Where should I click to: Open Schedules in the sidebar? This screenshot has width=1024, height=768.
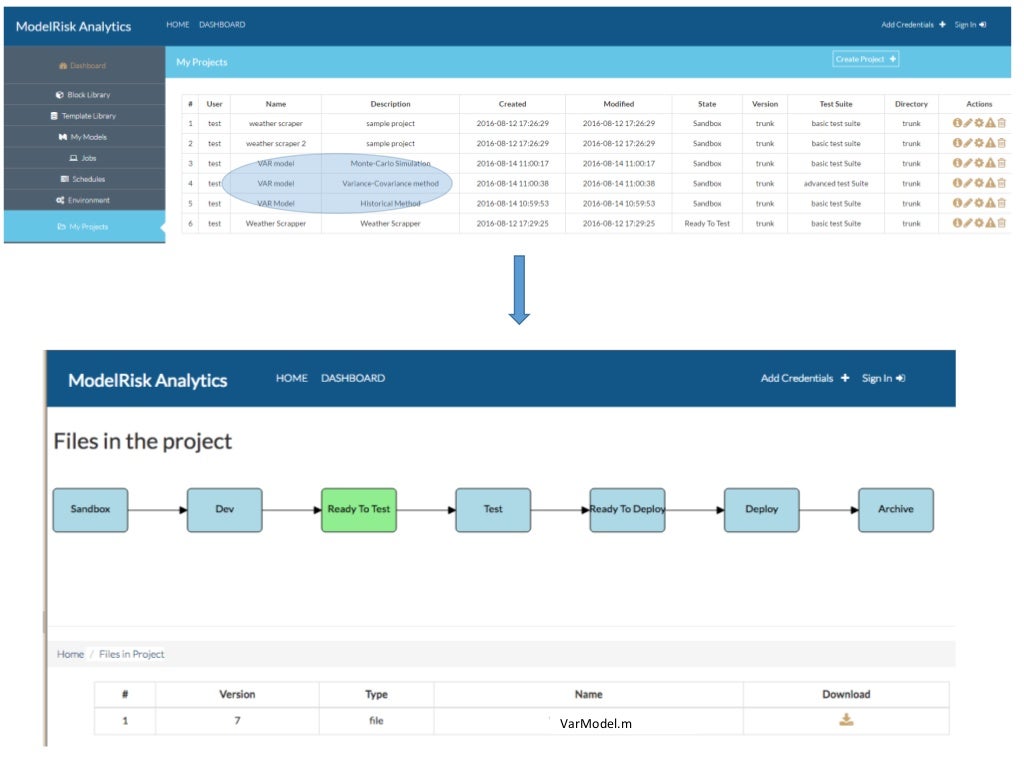coord(83,179)
